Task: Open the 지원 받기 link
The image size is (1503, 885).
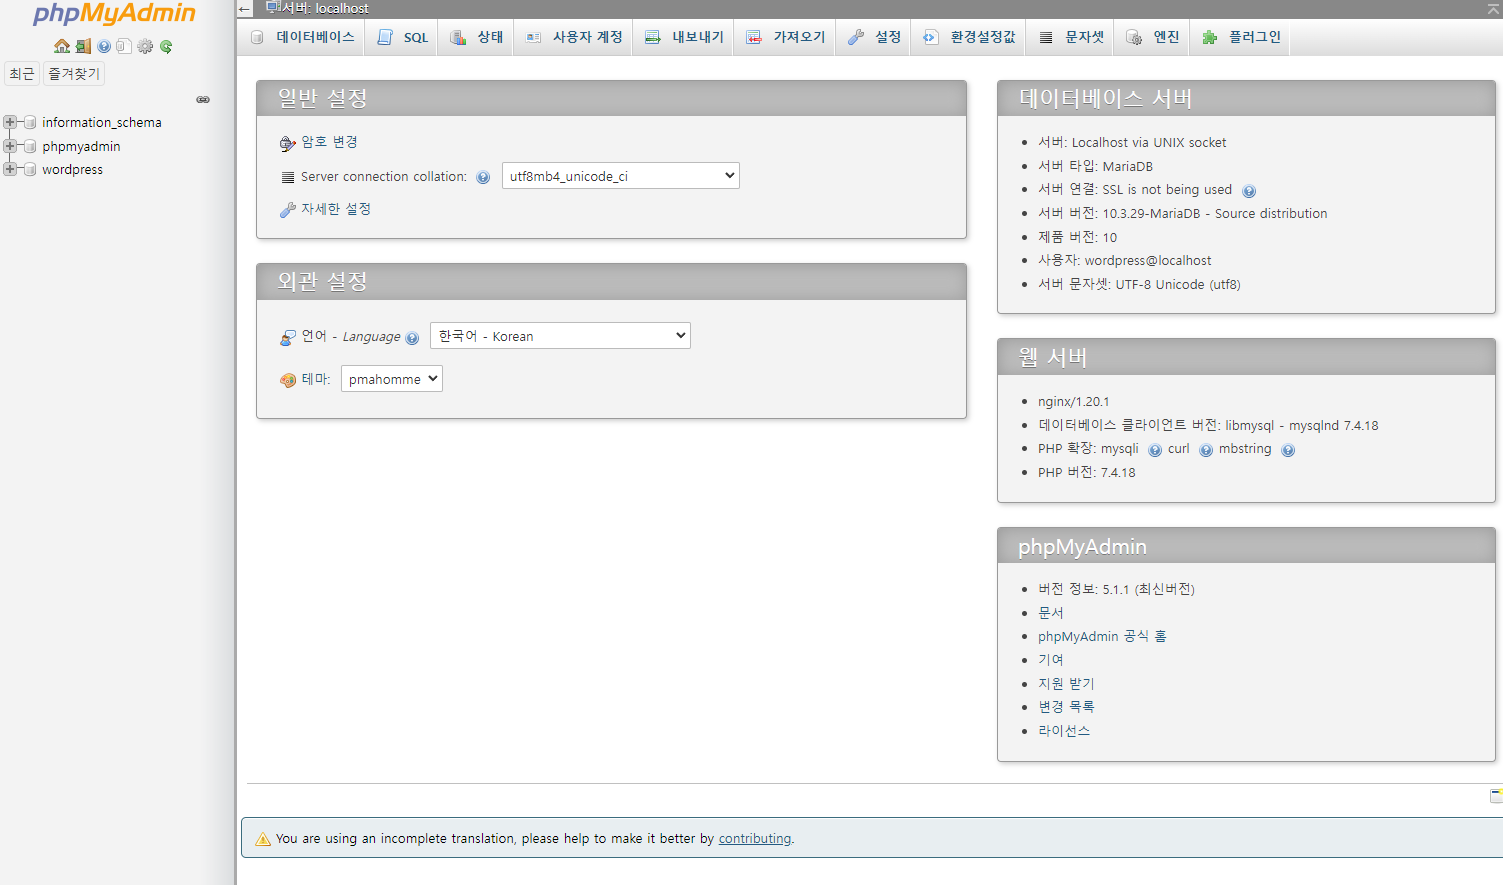Action: pos(1066,684)
